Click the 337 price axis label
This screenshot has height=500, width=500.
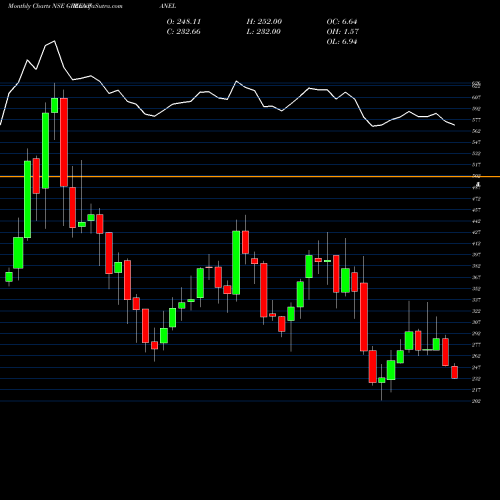tap(476, 300)
